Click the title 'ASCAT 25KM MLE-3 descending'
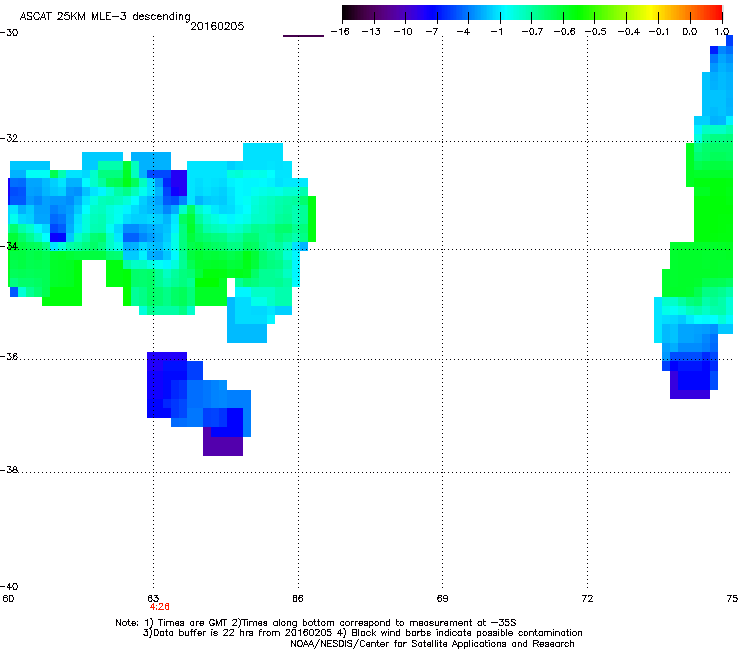 tap(105, 16)
